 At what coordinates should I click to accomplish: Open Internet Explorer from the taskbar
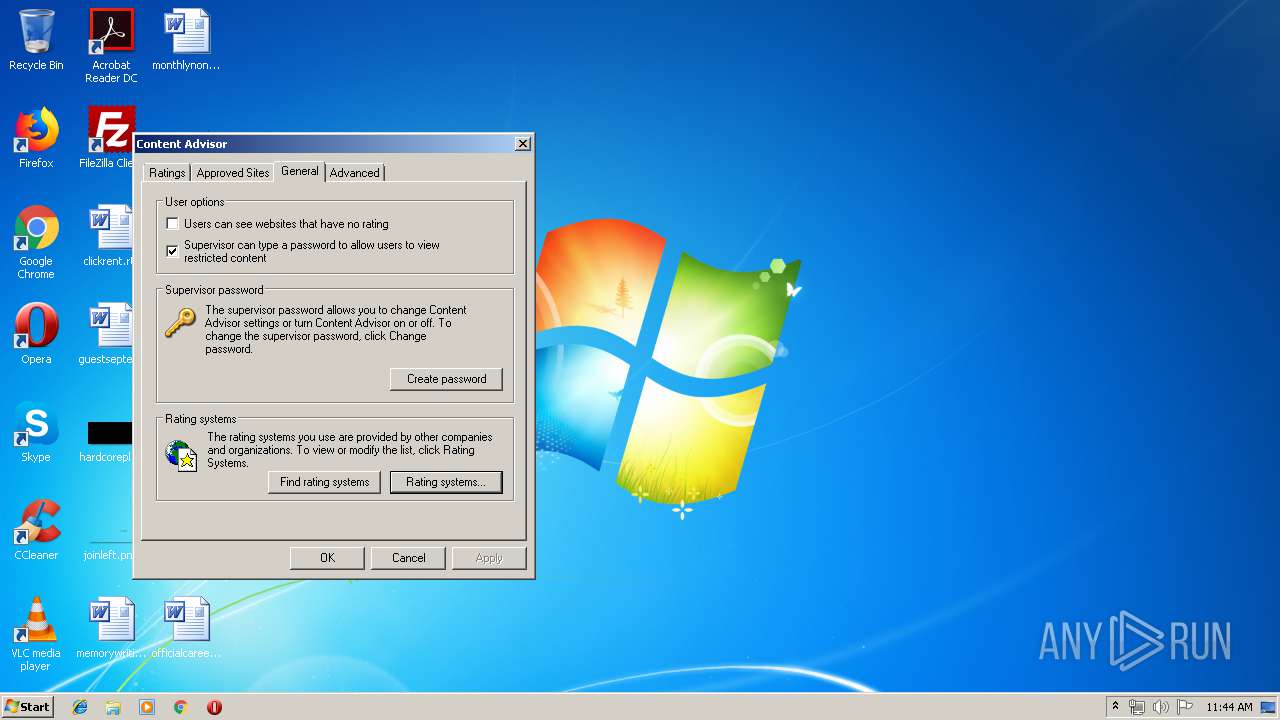tap(80, 707)
